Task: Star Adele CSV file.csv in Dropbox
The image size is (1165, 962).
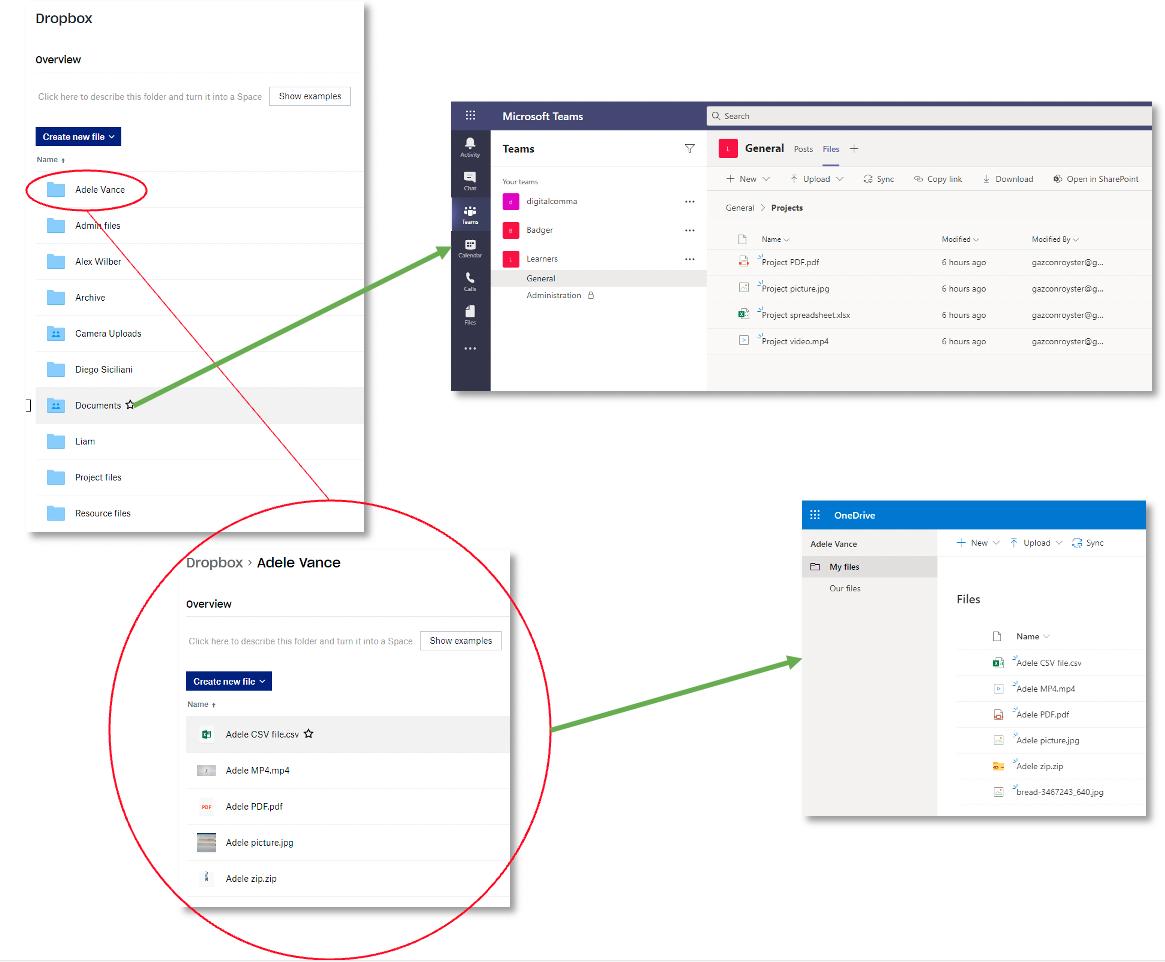Action: 308,734
